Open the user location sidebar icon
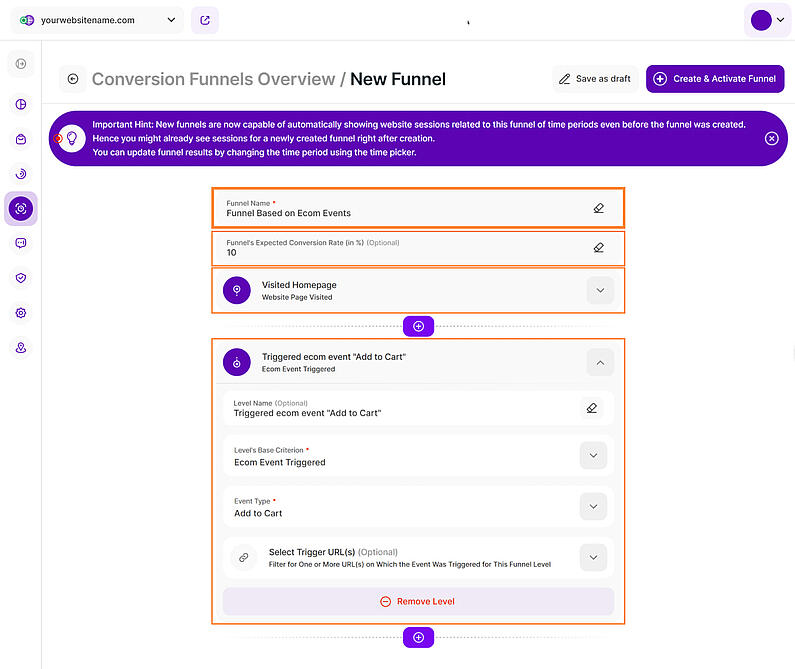Image resolution: width=795 pixels, height=669 pixels. (x=21, y=348)
